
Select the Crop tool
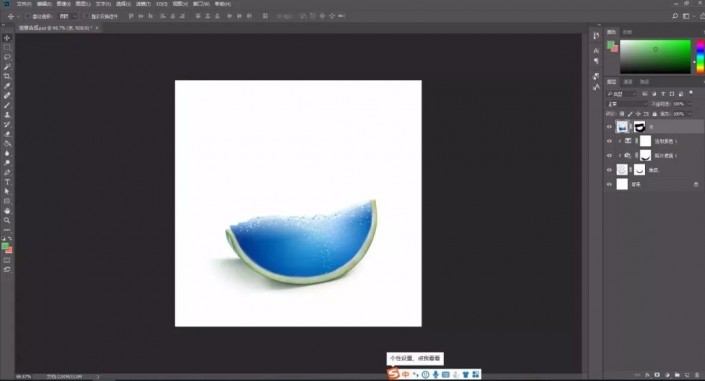tap(7, 76)
